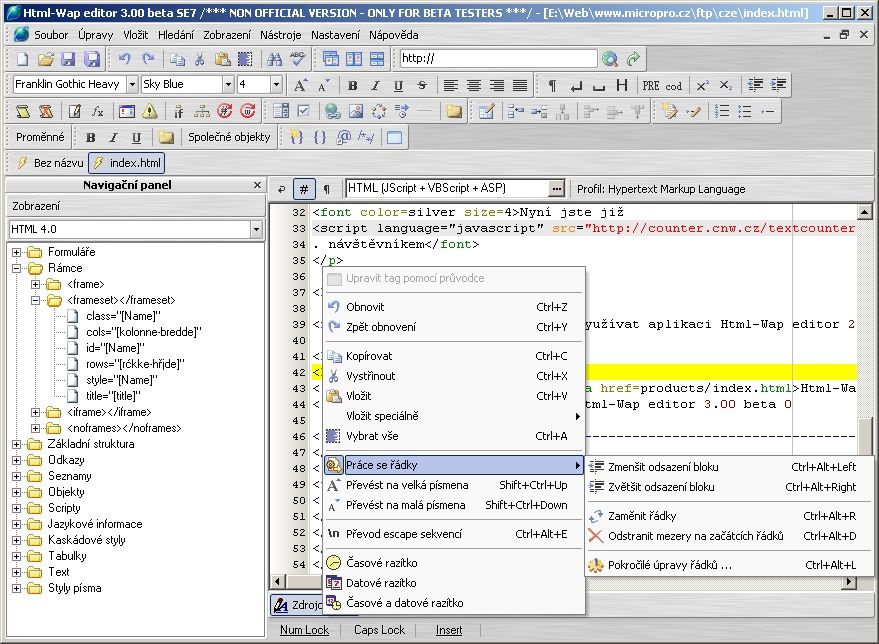Open the Sky Blue color dropdown
The image size is (879, 644).
pyautogui.click(x=228, y=85)
